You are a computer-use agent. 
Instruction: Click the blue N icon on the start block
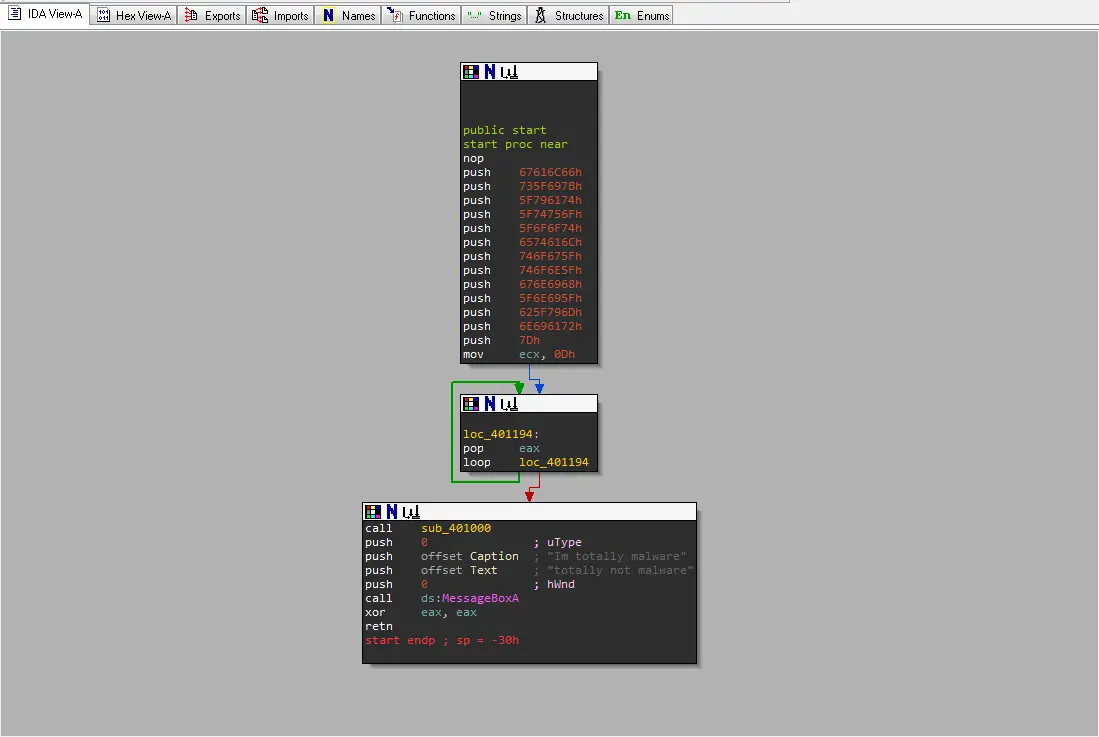[490, 72]
